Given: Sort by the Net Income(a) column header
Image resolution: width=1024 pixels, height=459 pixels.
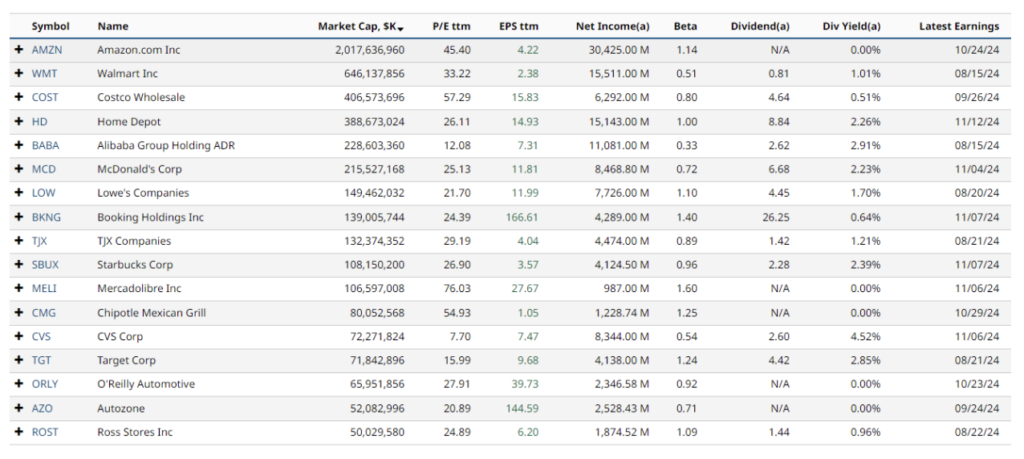Looking at the screenshot, I should (613, 27).
